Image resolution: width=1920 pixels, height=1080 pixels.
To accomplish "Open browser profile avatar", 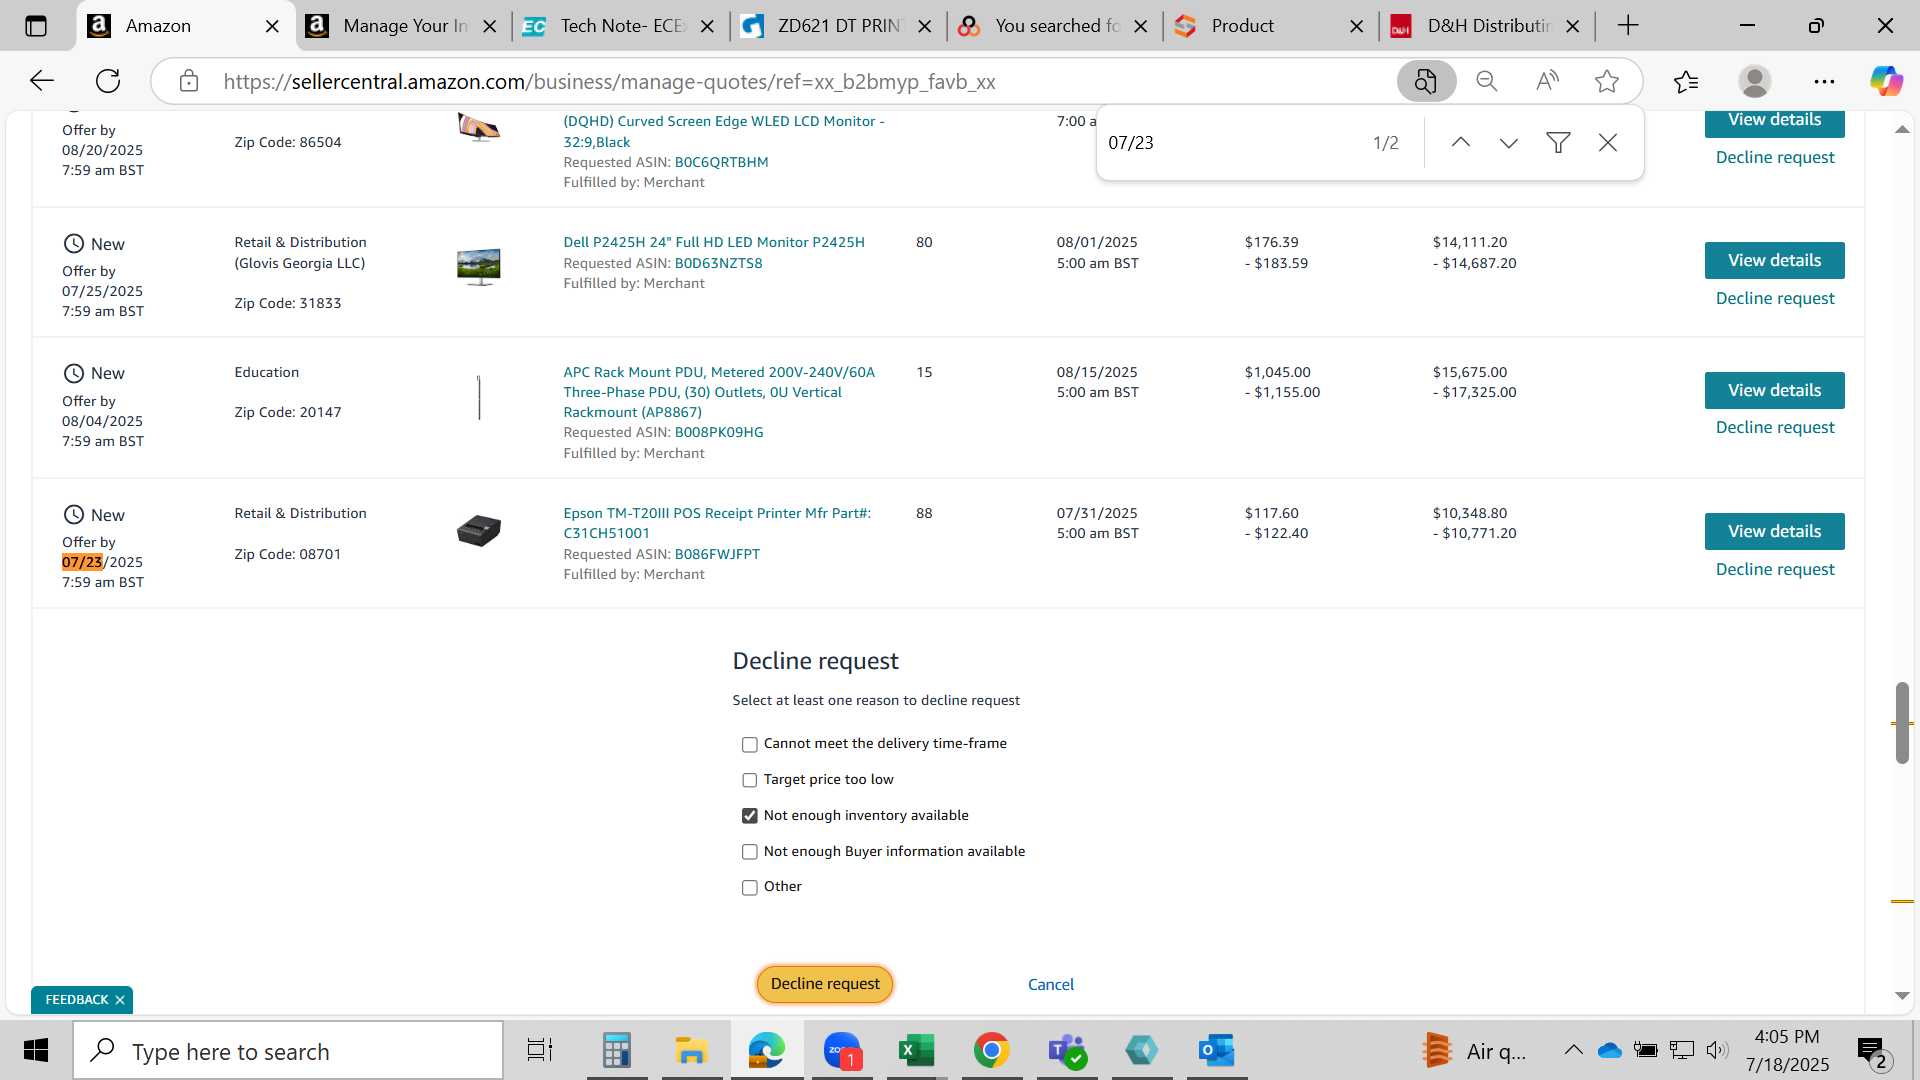I will click(x=1755, y=81).
